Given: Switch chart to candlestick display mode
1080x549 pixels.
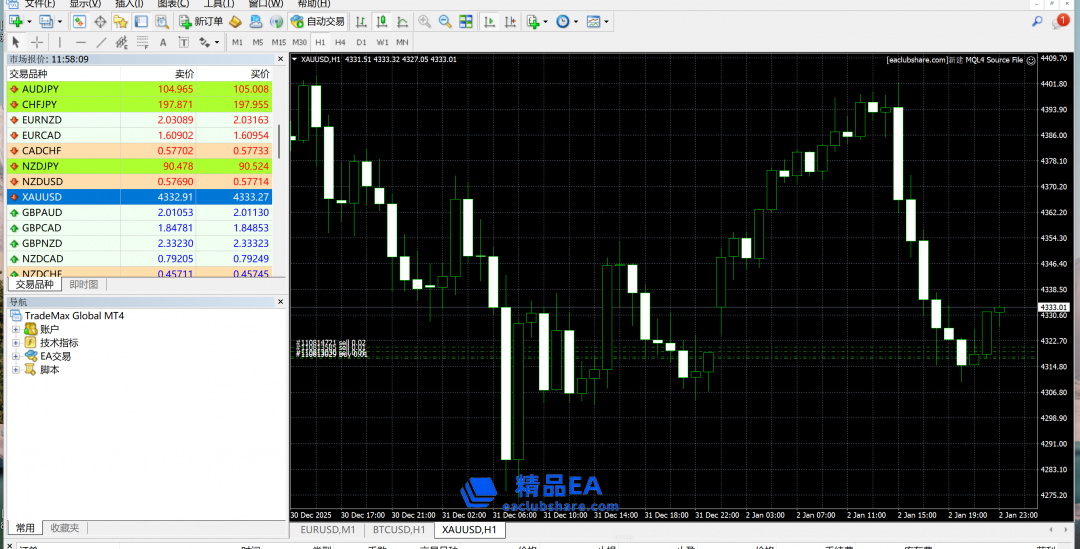Looking at the screenshot, I should [381, 21].
